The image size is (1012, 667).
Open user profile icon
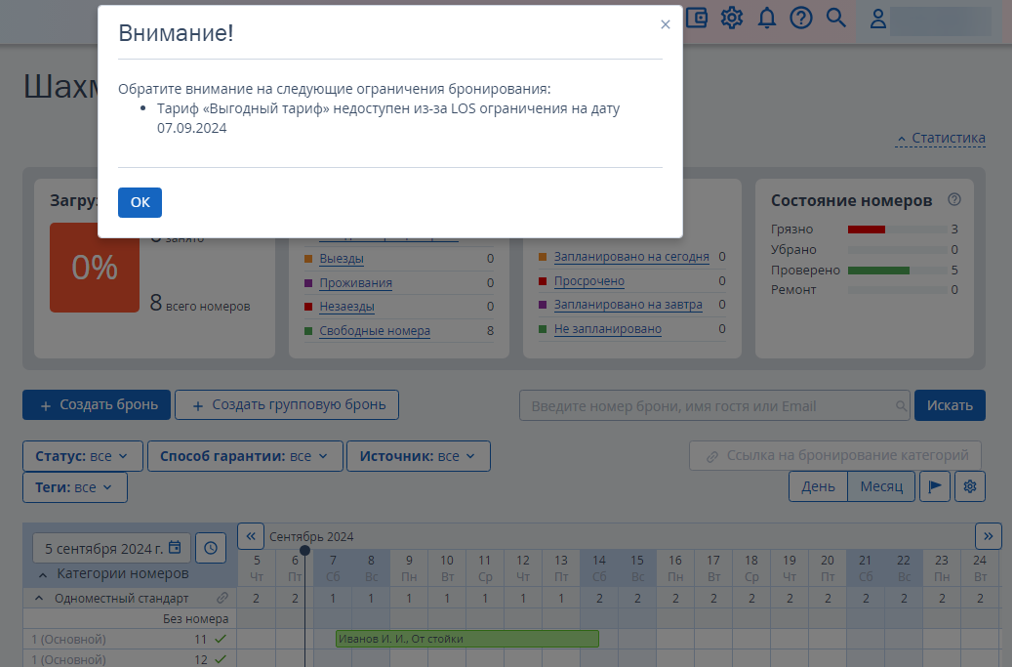(x=878, y=19)
